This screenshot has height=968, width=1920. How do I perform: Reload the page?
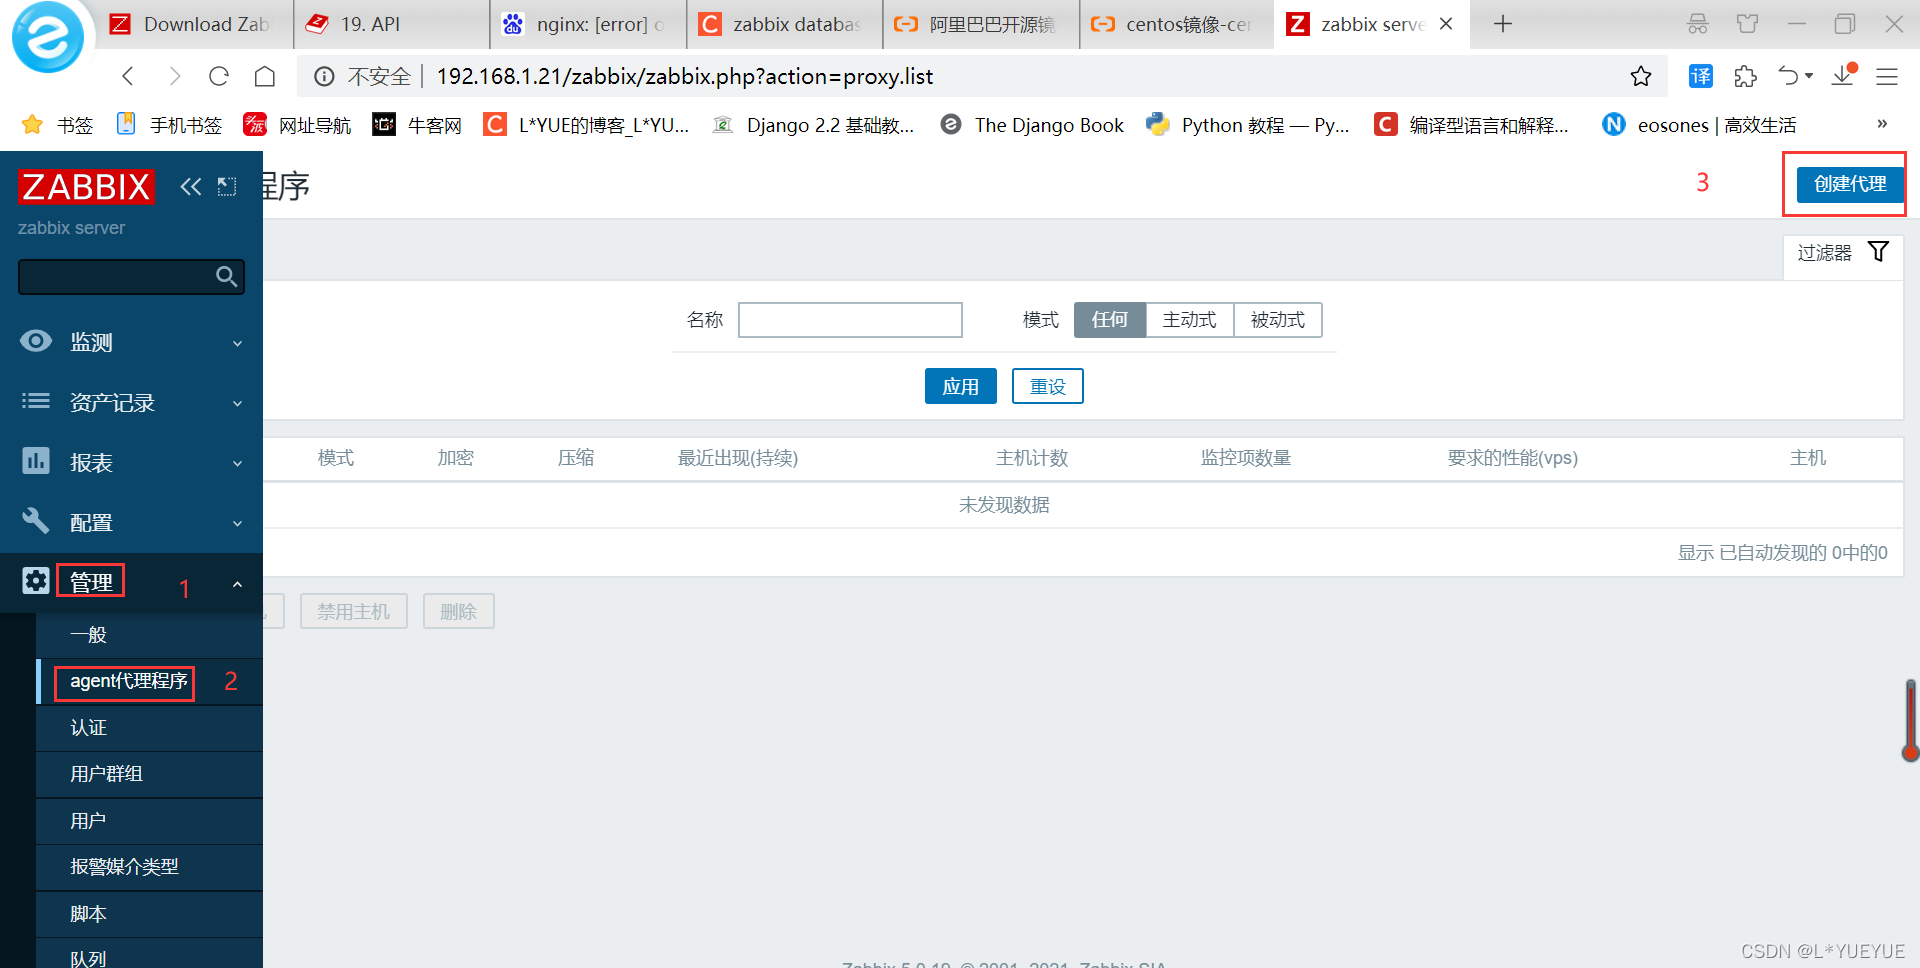tap(219, 76)
